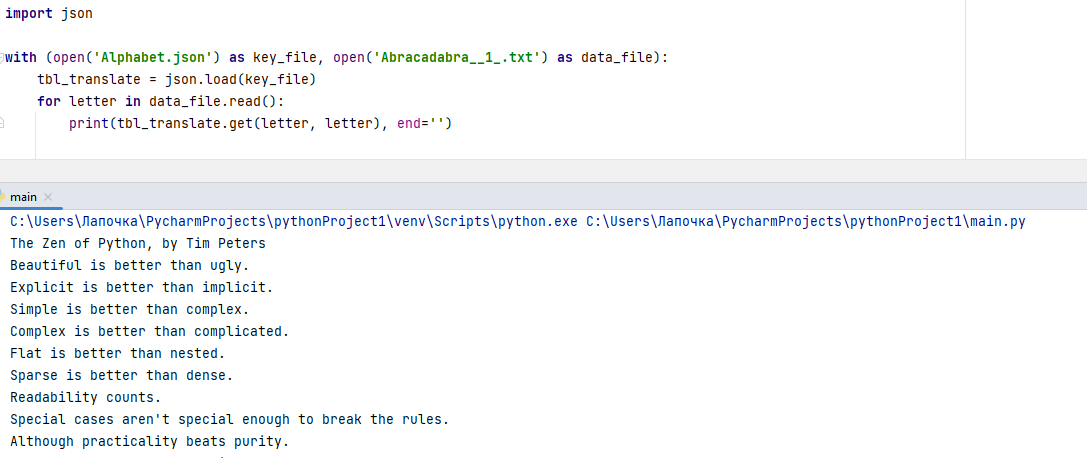This screenshot has width=1087, height=458.
Task: Click output line 'Flat is better than nested.'
Action: 118,353
